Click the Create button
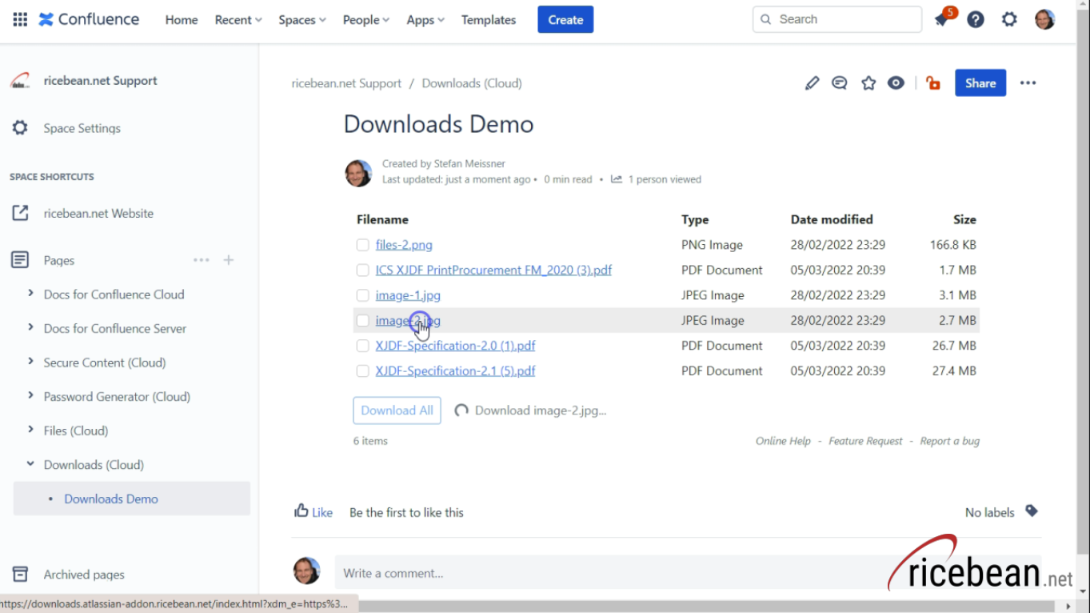 pyautogui.click(x=565, y=19)
